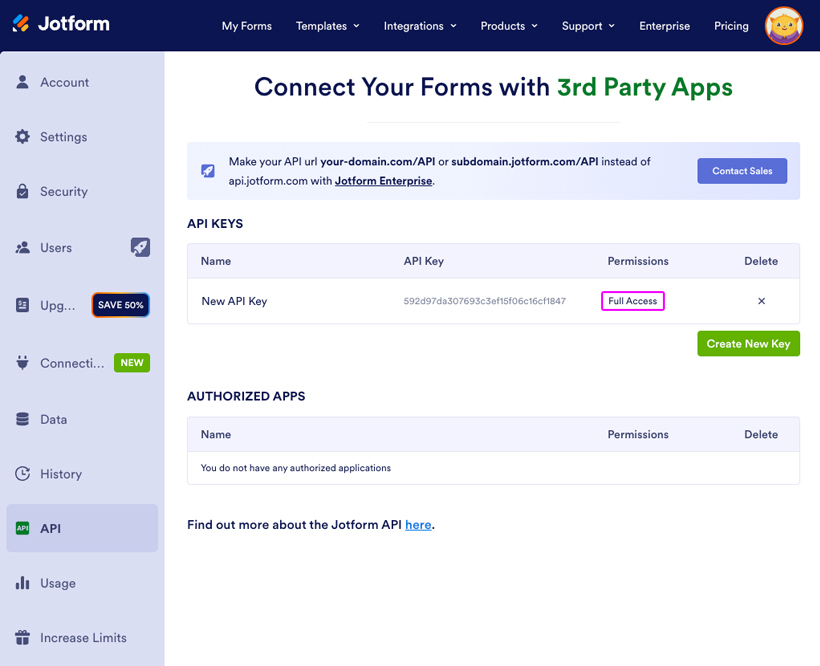Click the Users sidebar label

[x=56, y=248]
